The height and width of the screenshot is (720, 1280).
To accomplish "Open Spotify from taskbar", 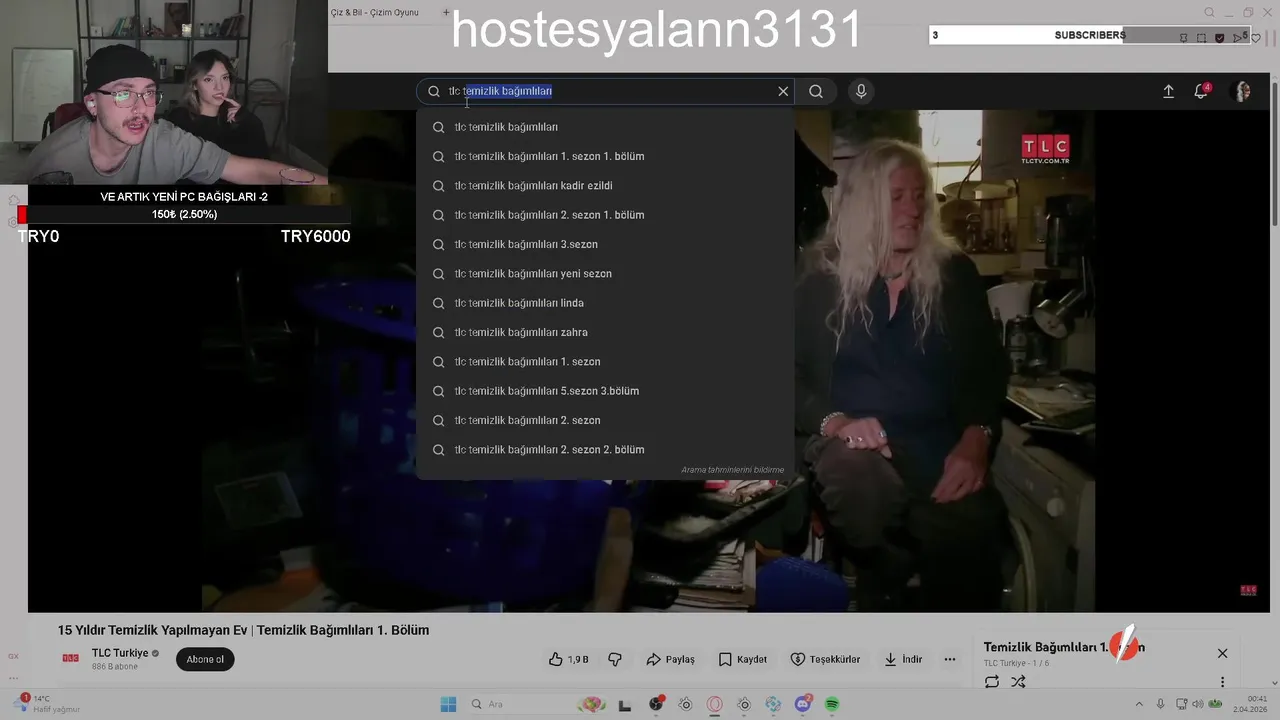I will point(832,704).
